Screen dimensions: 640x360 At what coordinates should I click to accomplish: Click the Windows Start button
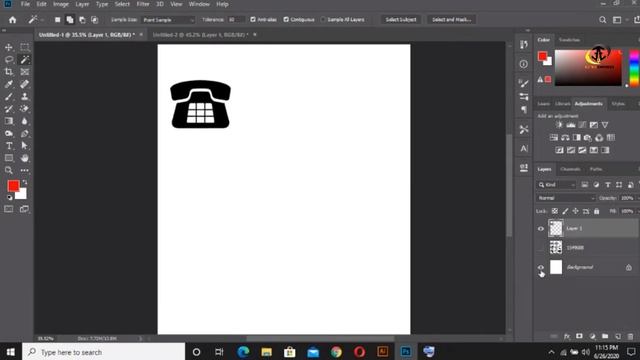11,352
